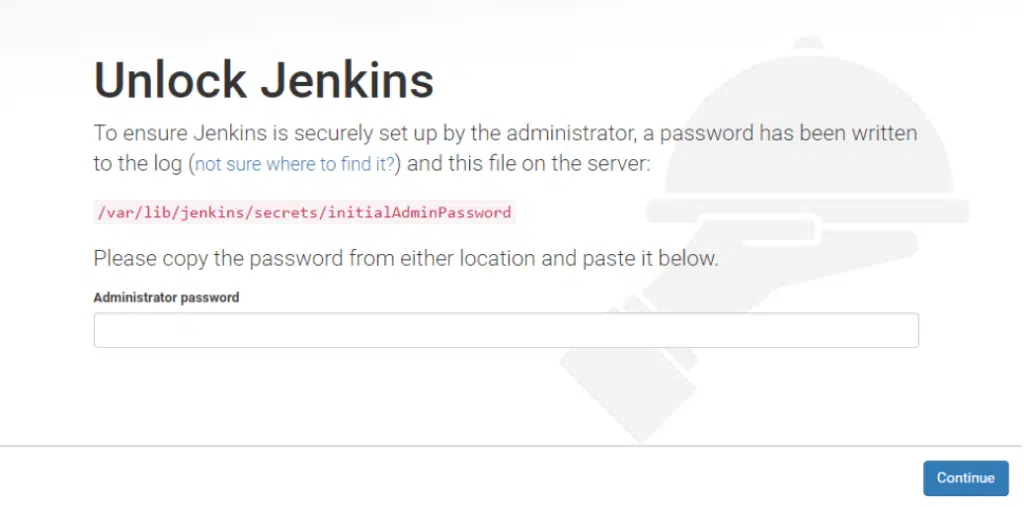
Task: Click the "To ensure Jenkins is securely" paragraph
Action: 505,148
